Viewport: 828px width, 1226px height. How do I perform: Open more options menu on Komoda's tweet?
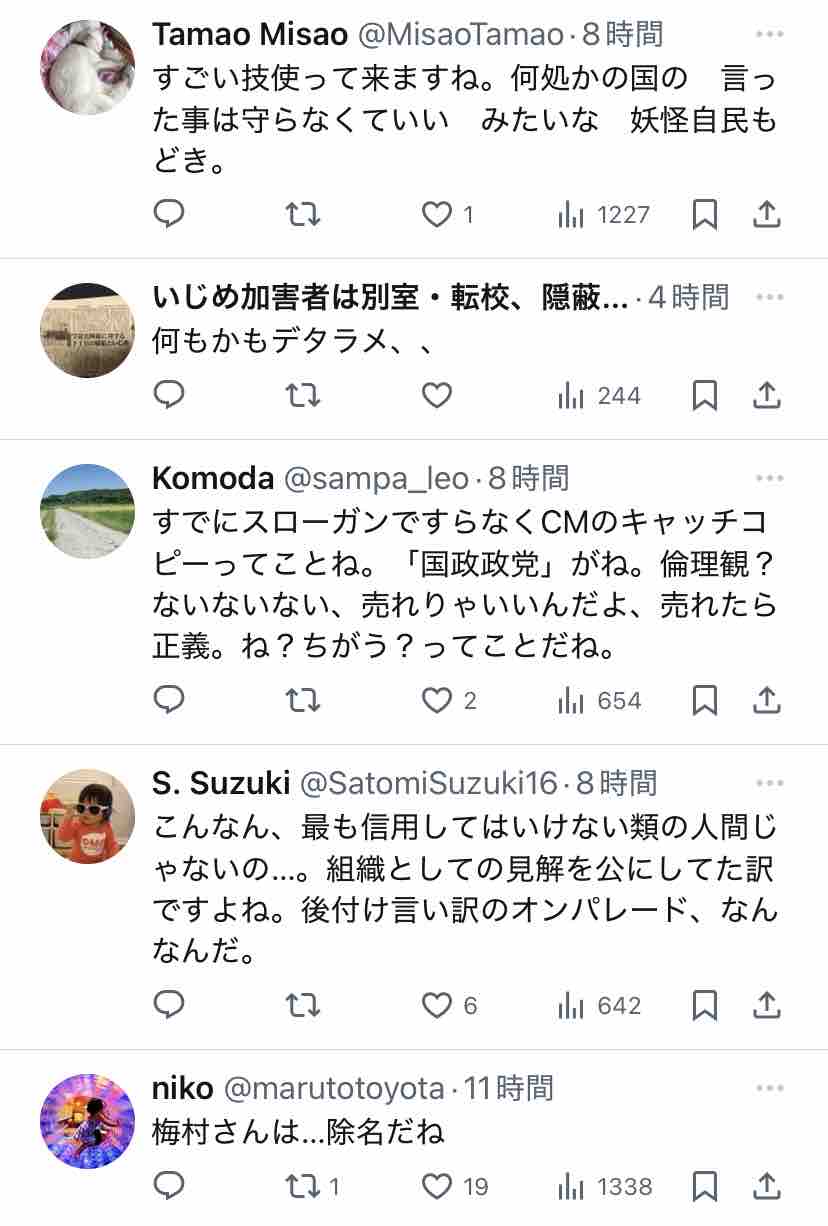(769, 478)
